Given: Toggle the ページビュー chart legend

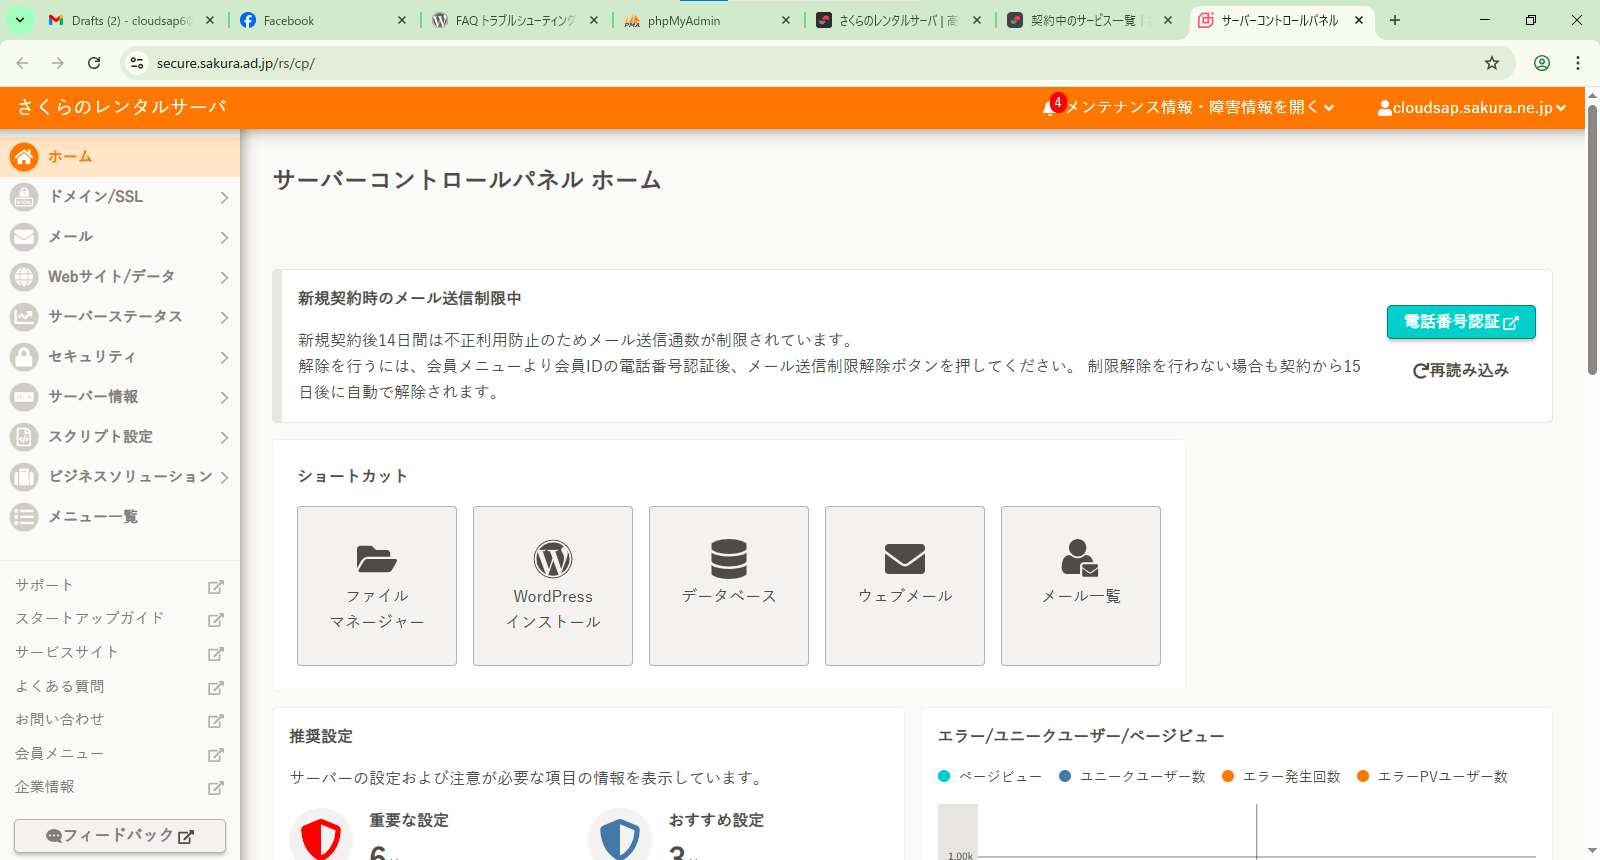Looking at the screenshot, I should tap(990, 776).
